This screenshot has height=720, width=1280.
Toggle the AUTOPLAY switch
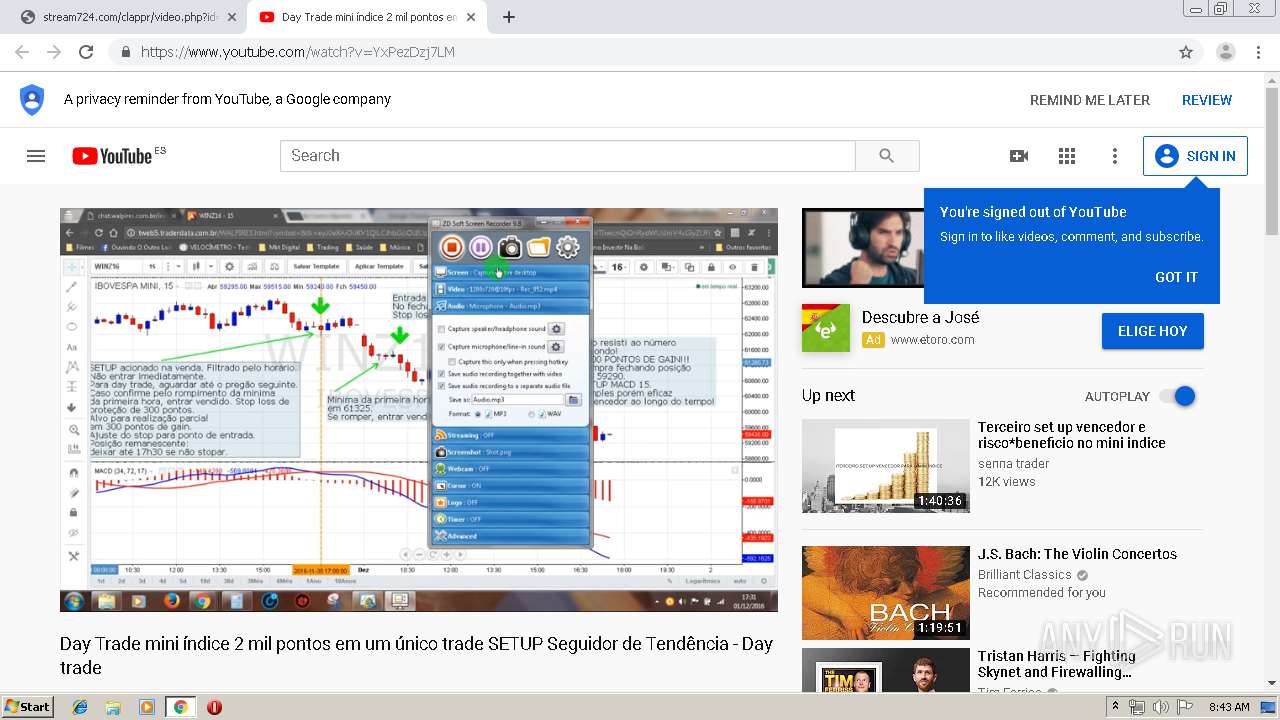(1178, 396)
